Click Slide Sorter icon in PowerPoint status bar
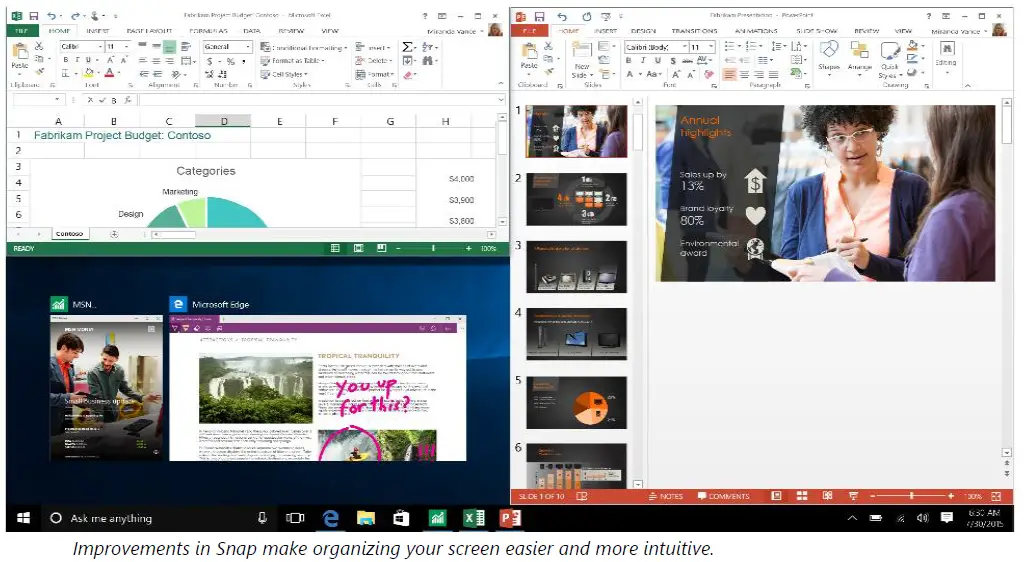 click(x=801, y=496)
